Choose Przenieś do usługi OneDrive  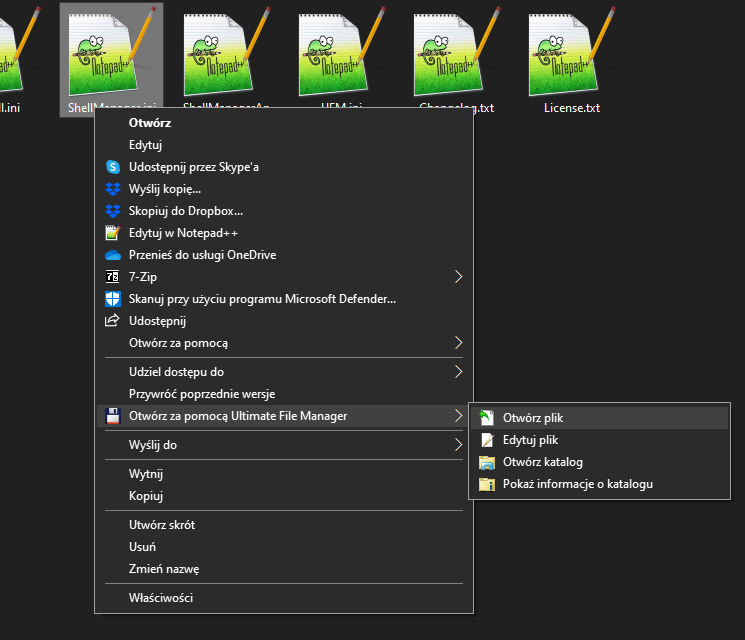click(x=284, y=255)
